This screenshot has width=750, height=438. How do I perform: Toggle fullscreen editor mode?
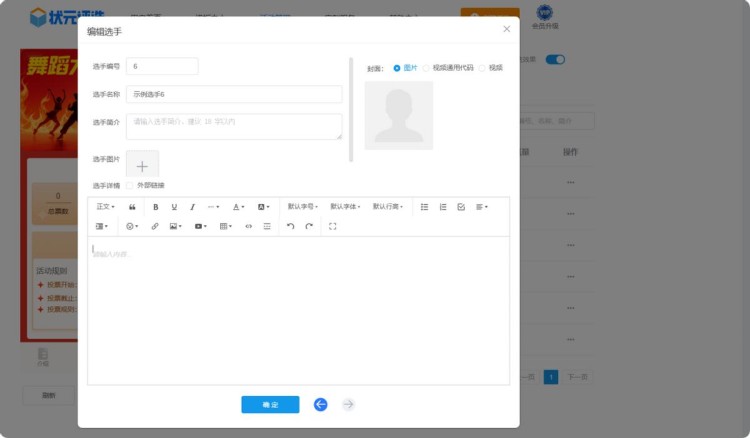click(x=332, y=227)
